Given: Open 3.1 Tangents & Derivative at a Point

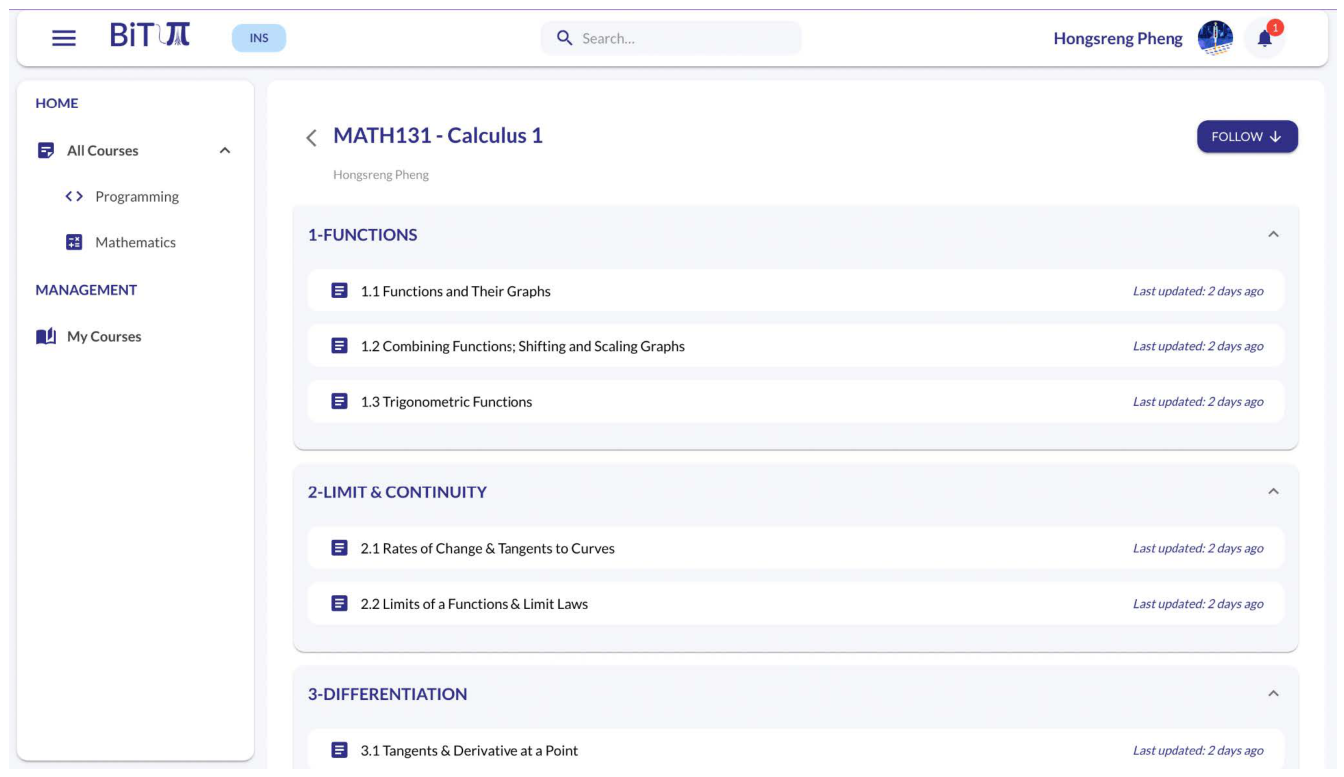Looking at the screenshot, I should 796,750.
